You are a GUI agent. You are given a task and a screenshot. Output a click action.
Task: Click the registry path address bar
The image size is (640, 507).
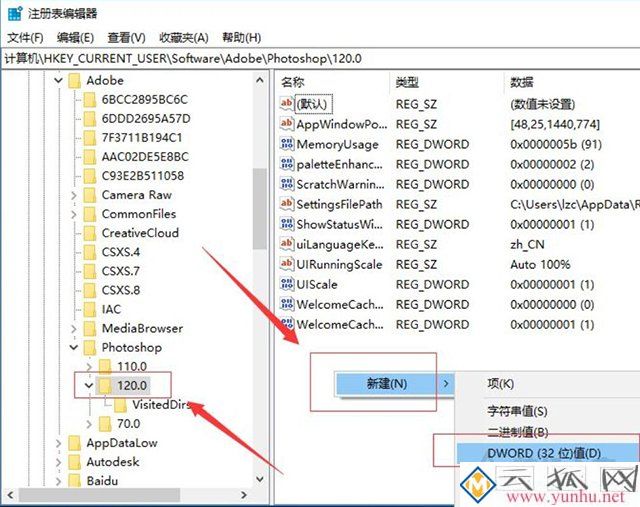[320, 59]
